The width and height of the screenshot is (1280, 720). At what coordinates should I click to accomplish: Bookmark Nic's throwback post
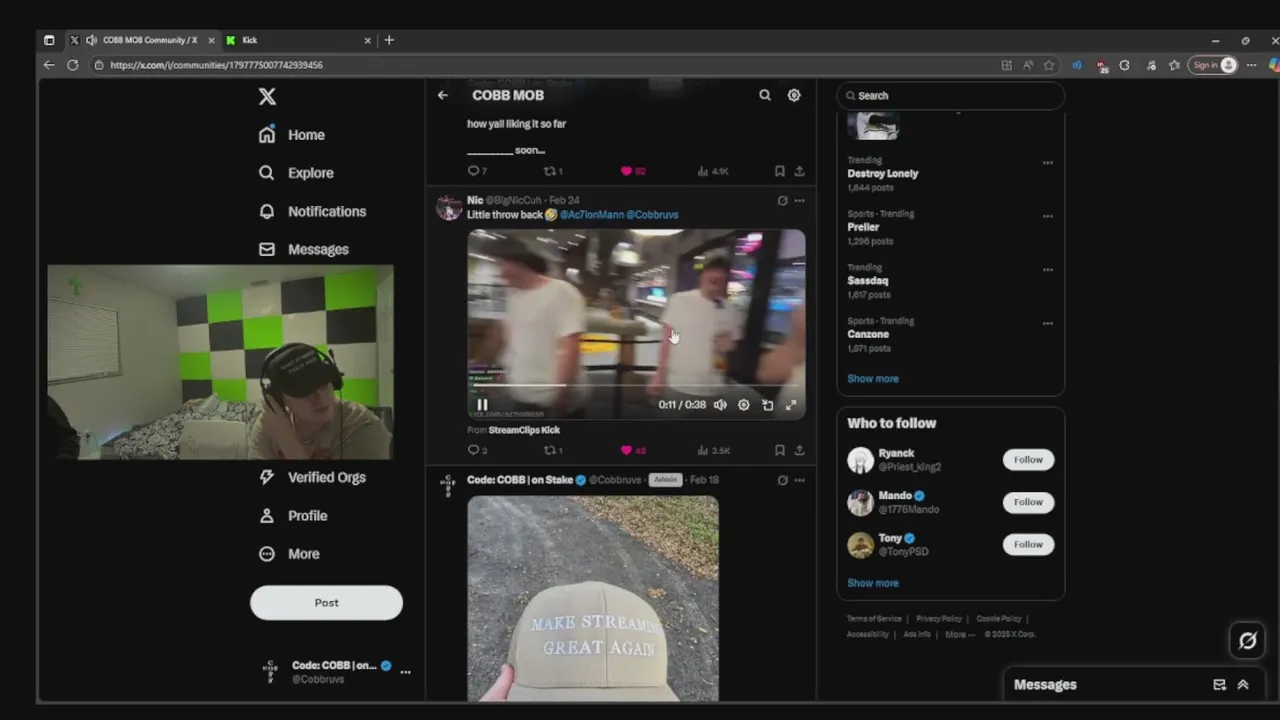(x=779, y=450)
